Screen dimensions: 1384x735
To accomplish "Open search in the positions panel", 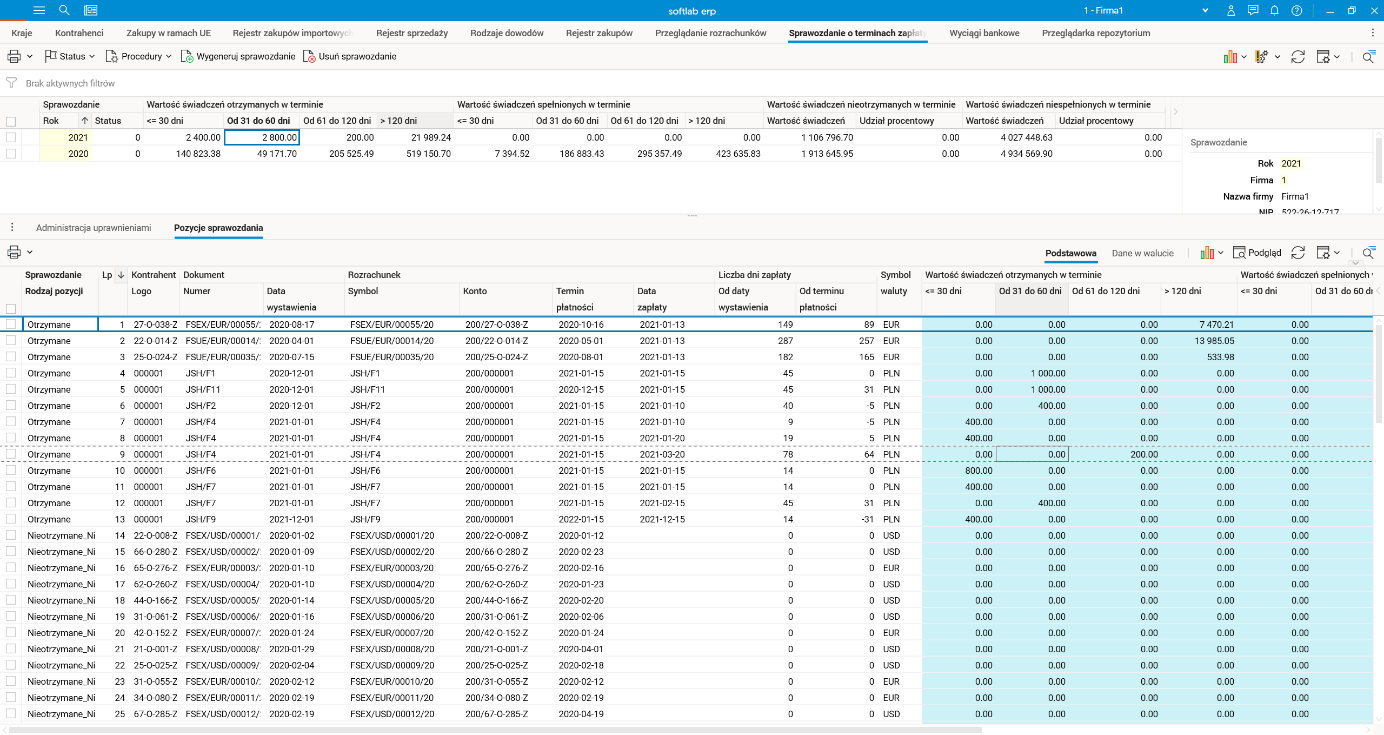I will pyautogui.click(x=1368, y=253).
